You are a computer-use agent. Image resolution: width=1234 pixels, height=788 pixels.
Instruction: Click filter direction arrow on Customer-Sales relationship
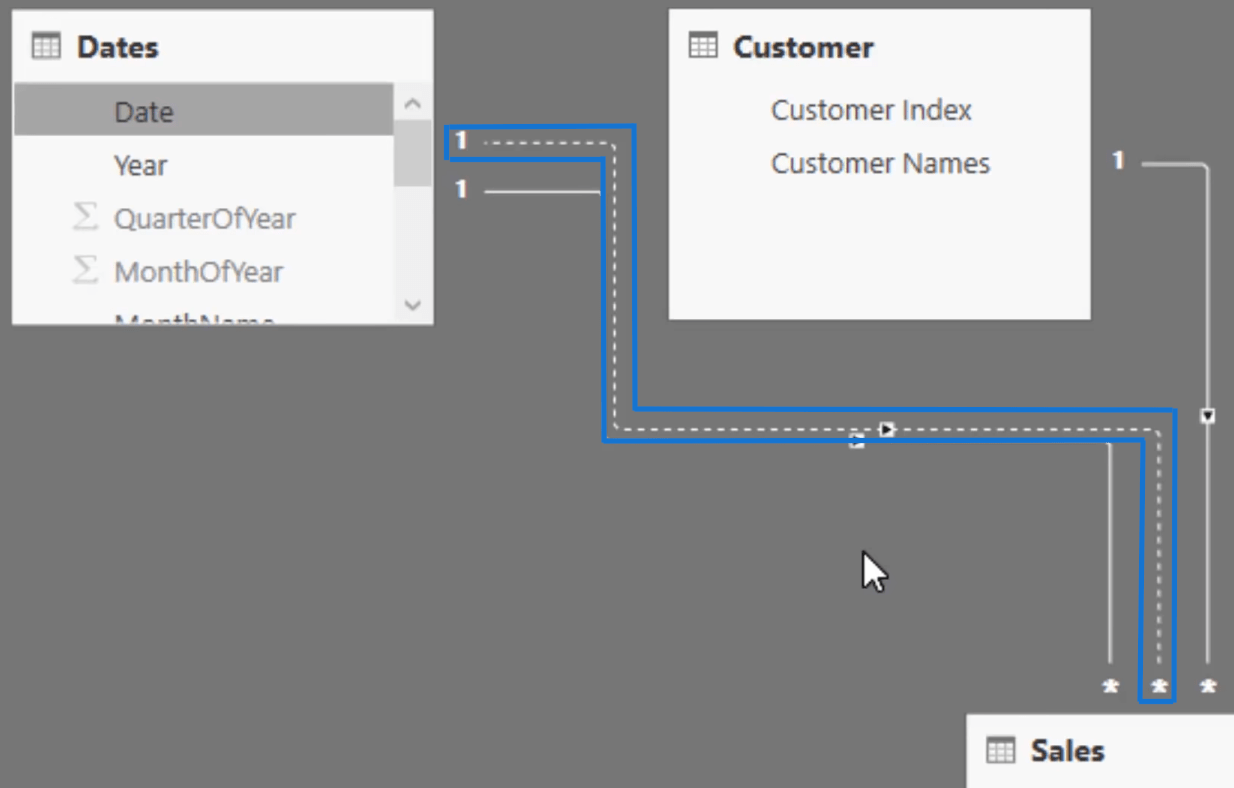coord(1208,415)
